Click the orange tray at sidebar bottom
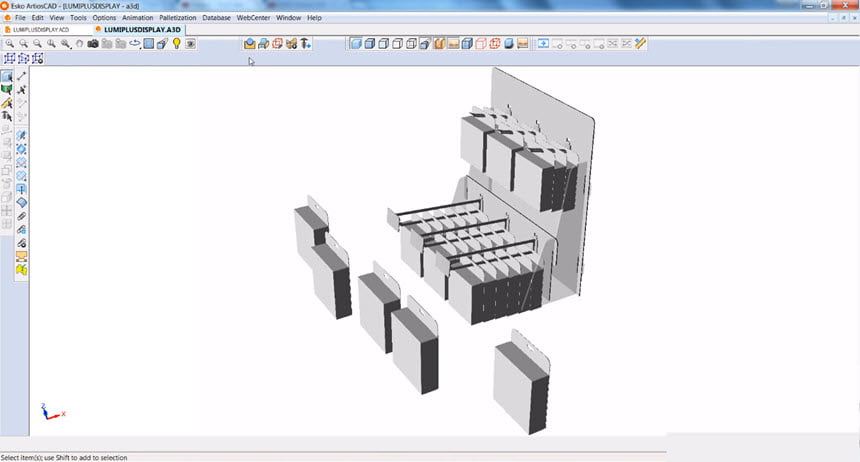 pos(21,256)
